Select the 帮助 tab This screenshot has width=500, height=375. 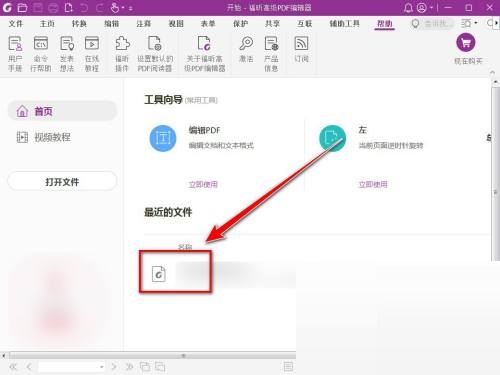[384, 24]
